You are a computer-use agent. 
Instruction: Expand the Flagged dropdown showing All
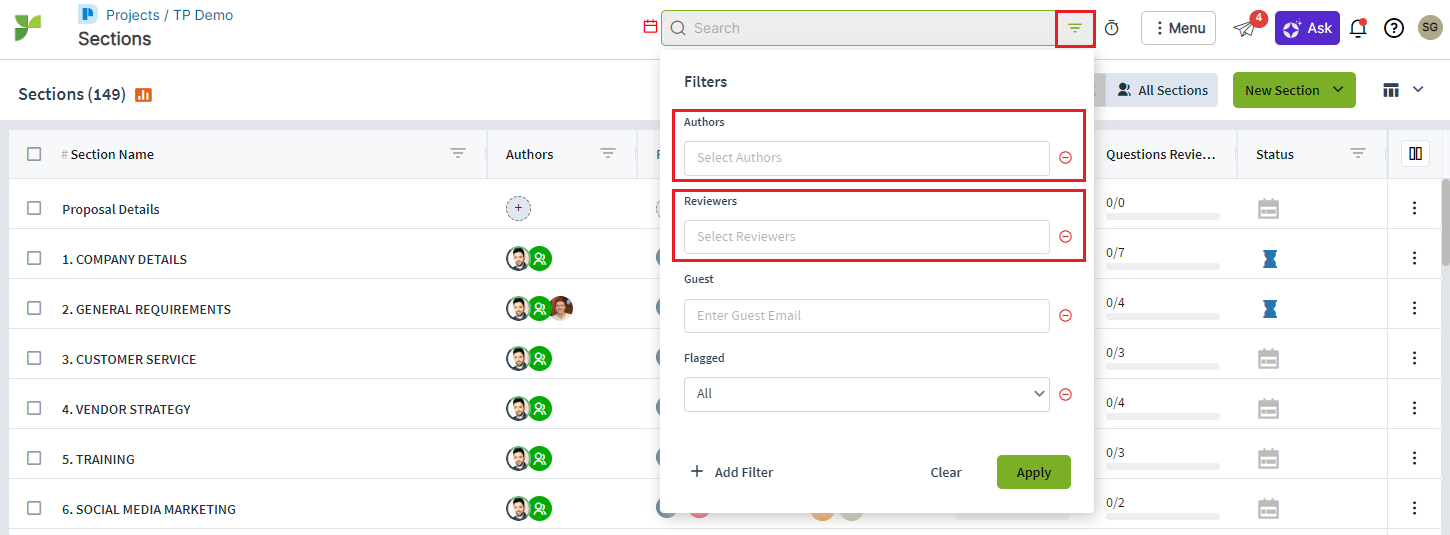[x=867, y=394]
